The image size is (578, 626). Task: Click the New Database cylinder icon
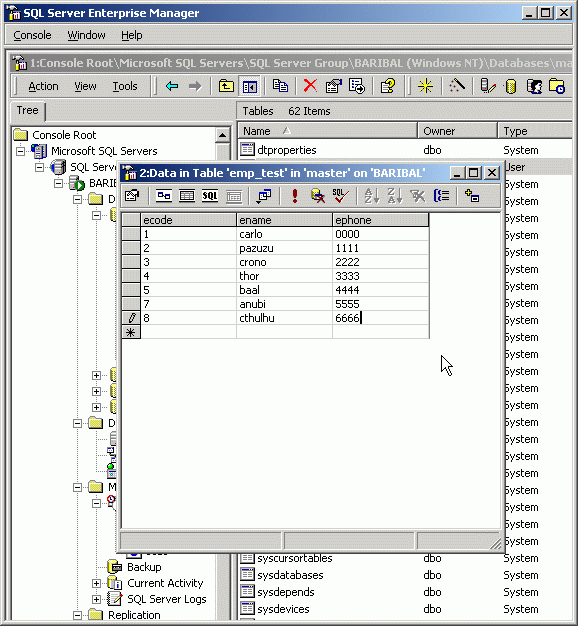[511, 86]
